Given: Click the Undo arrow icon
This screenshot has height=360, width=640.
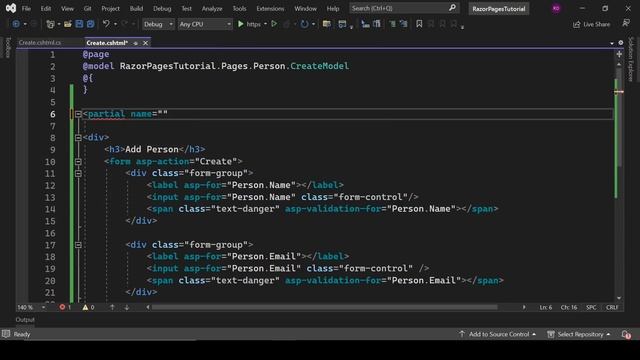Looking at the screenshot, I should (x=106, y=24).
